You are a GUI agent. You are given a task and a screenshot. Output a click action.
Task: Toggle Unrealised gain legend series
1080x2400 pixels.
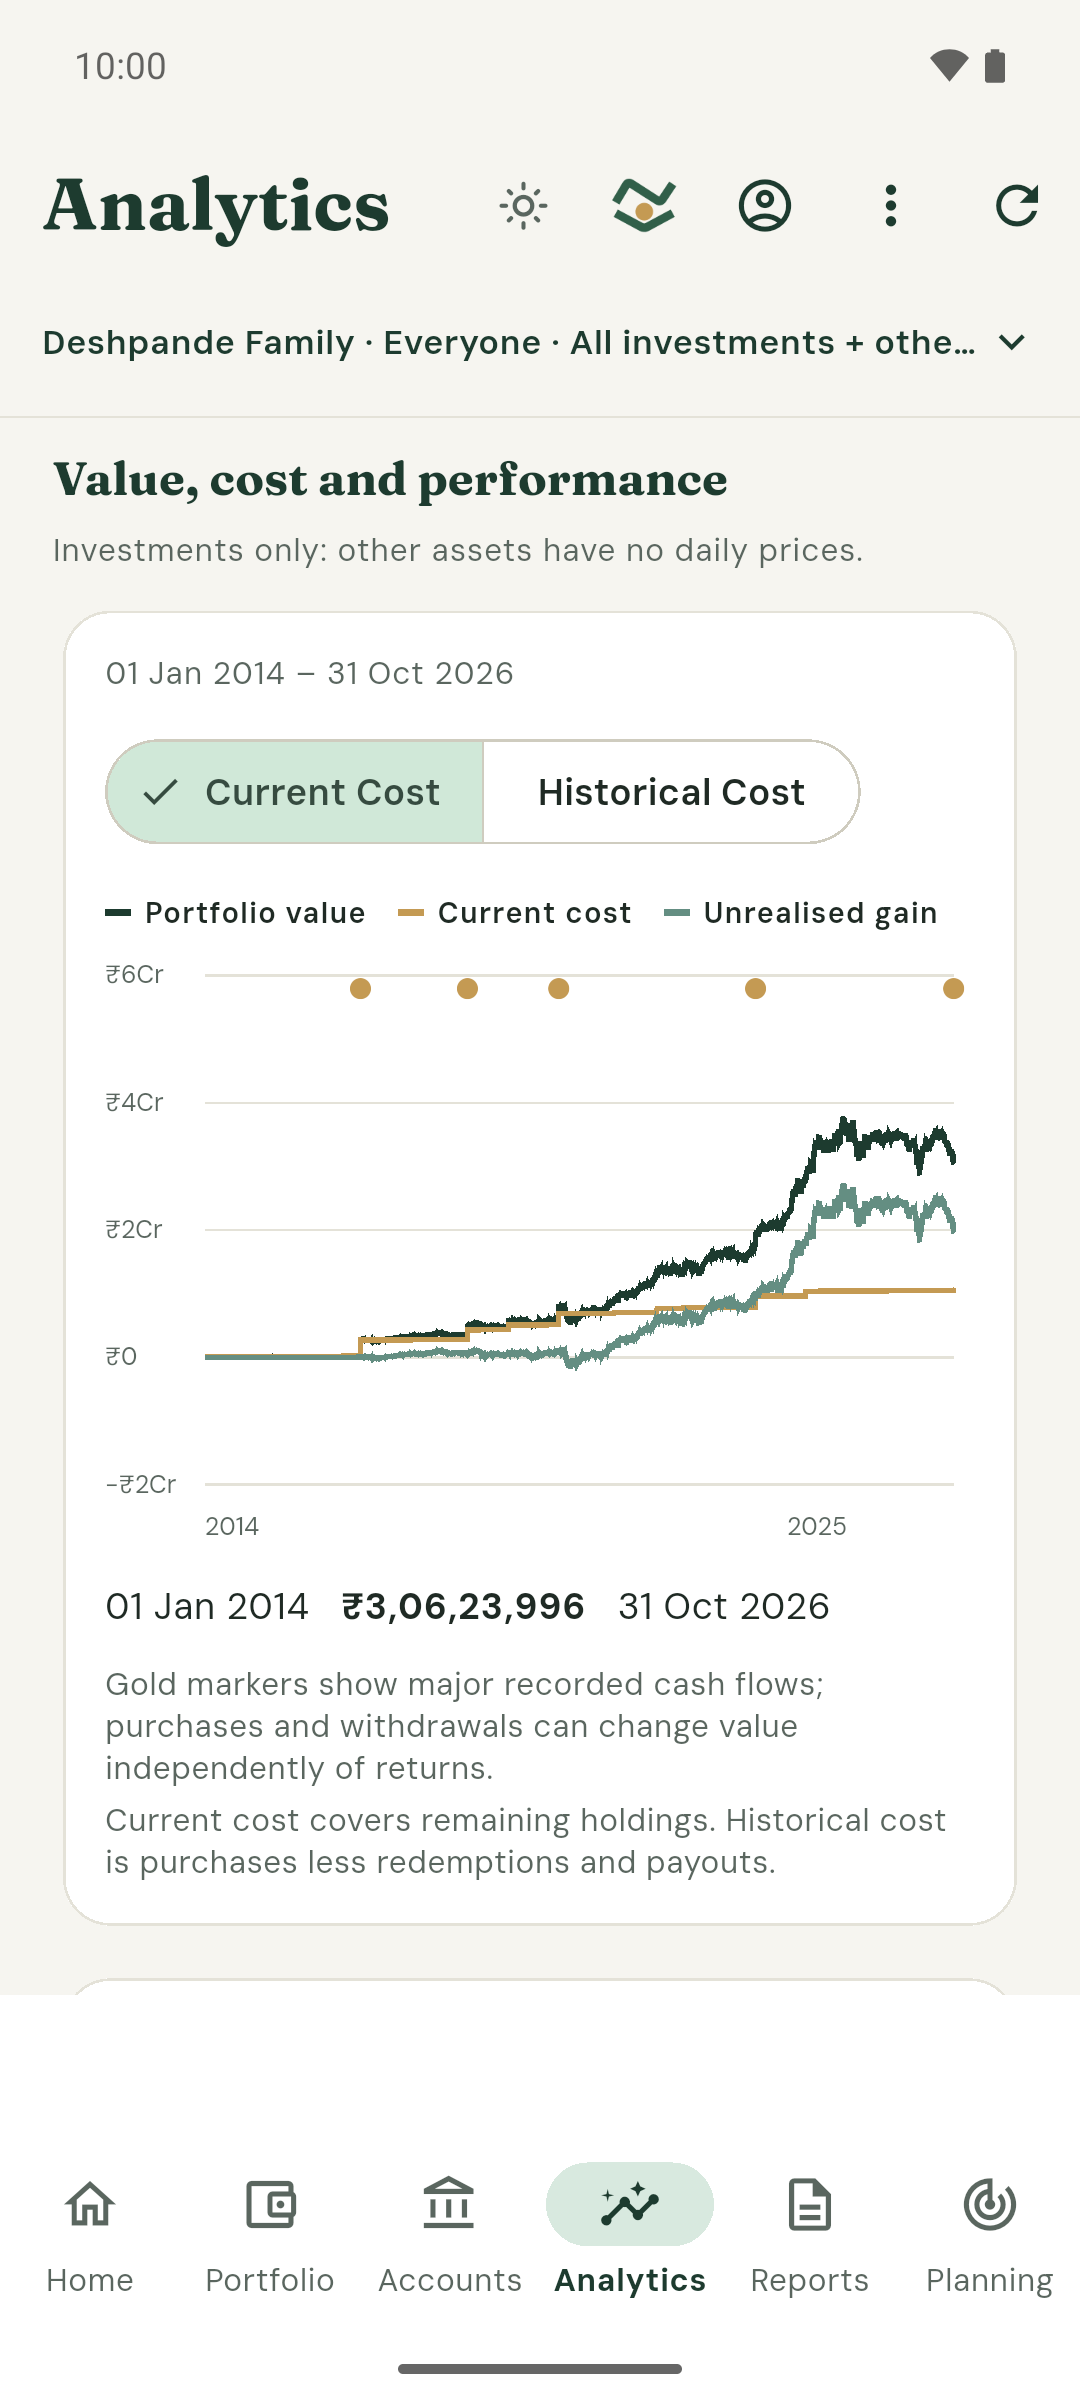pos(801,913)
